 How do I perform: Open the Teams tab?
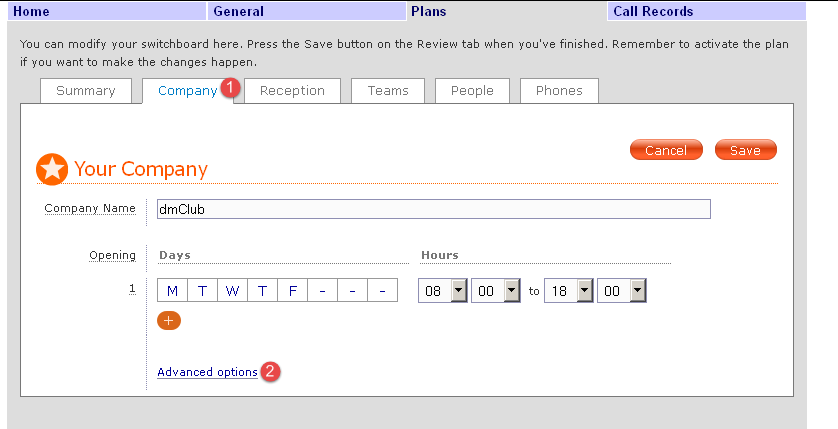point(388,91)
